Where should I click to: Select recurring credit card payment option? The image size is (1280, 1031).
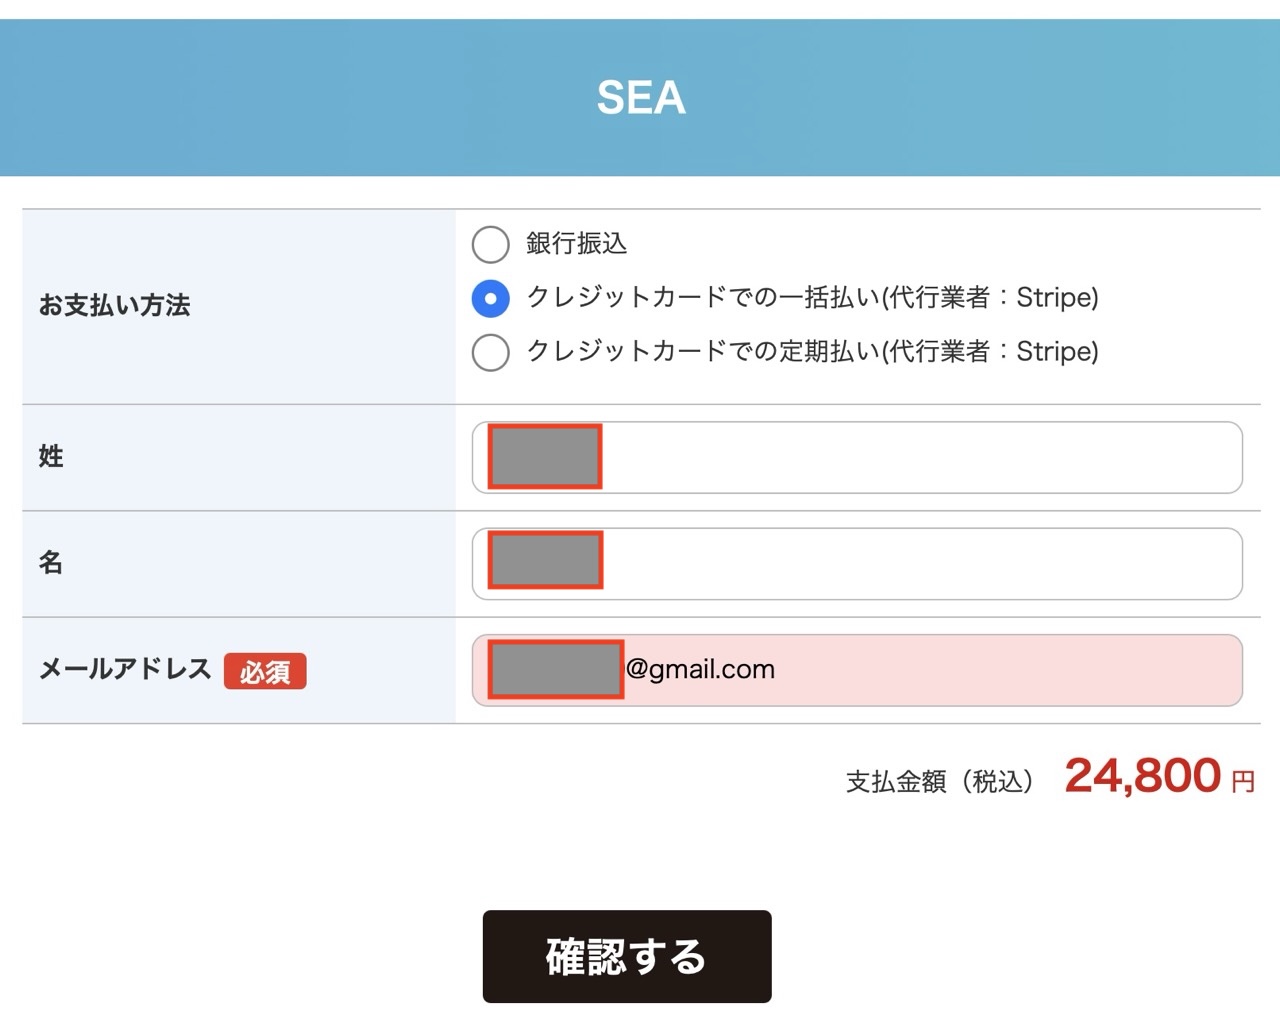coord(490,352)
